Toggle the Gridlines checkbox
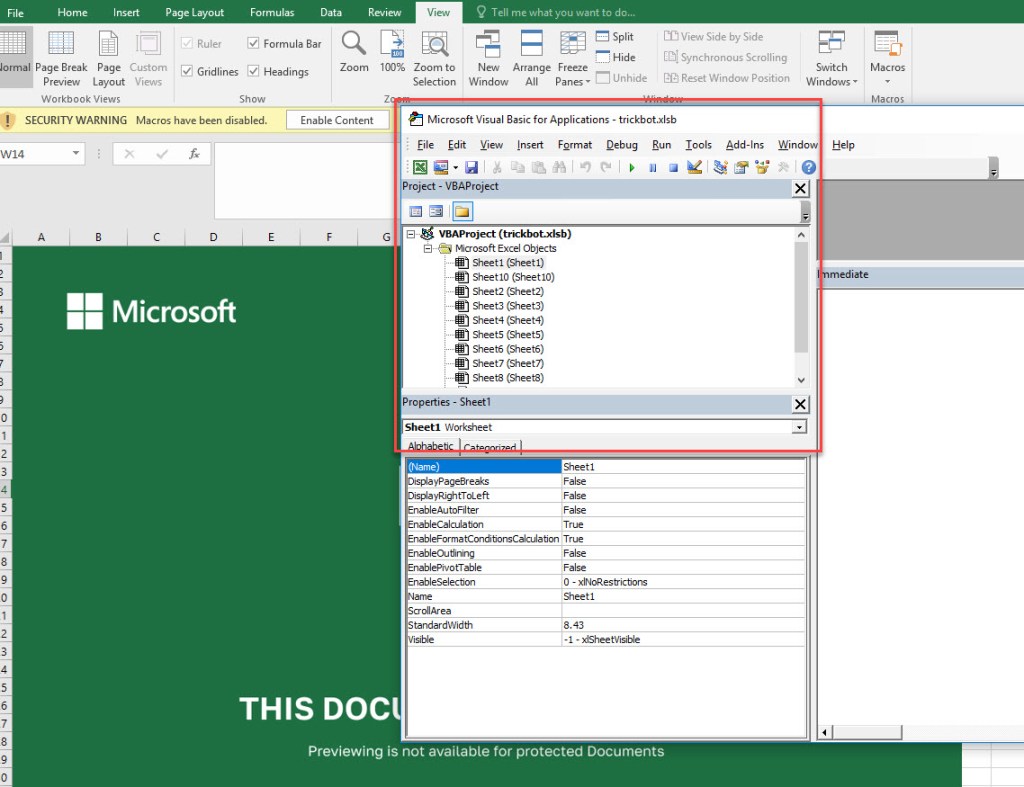The width and height of the screenshot is (1024, 787). point(187,72)
